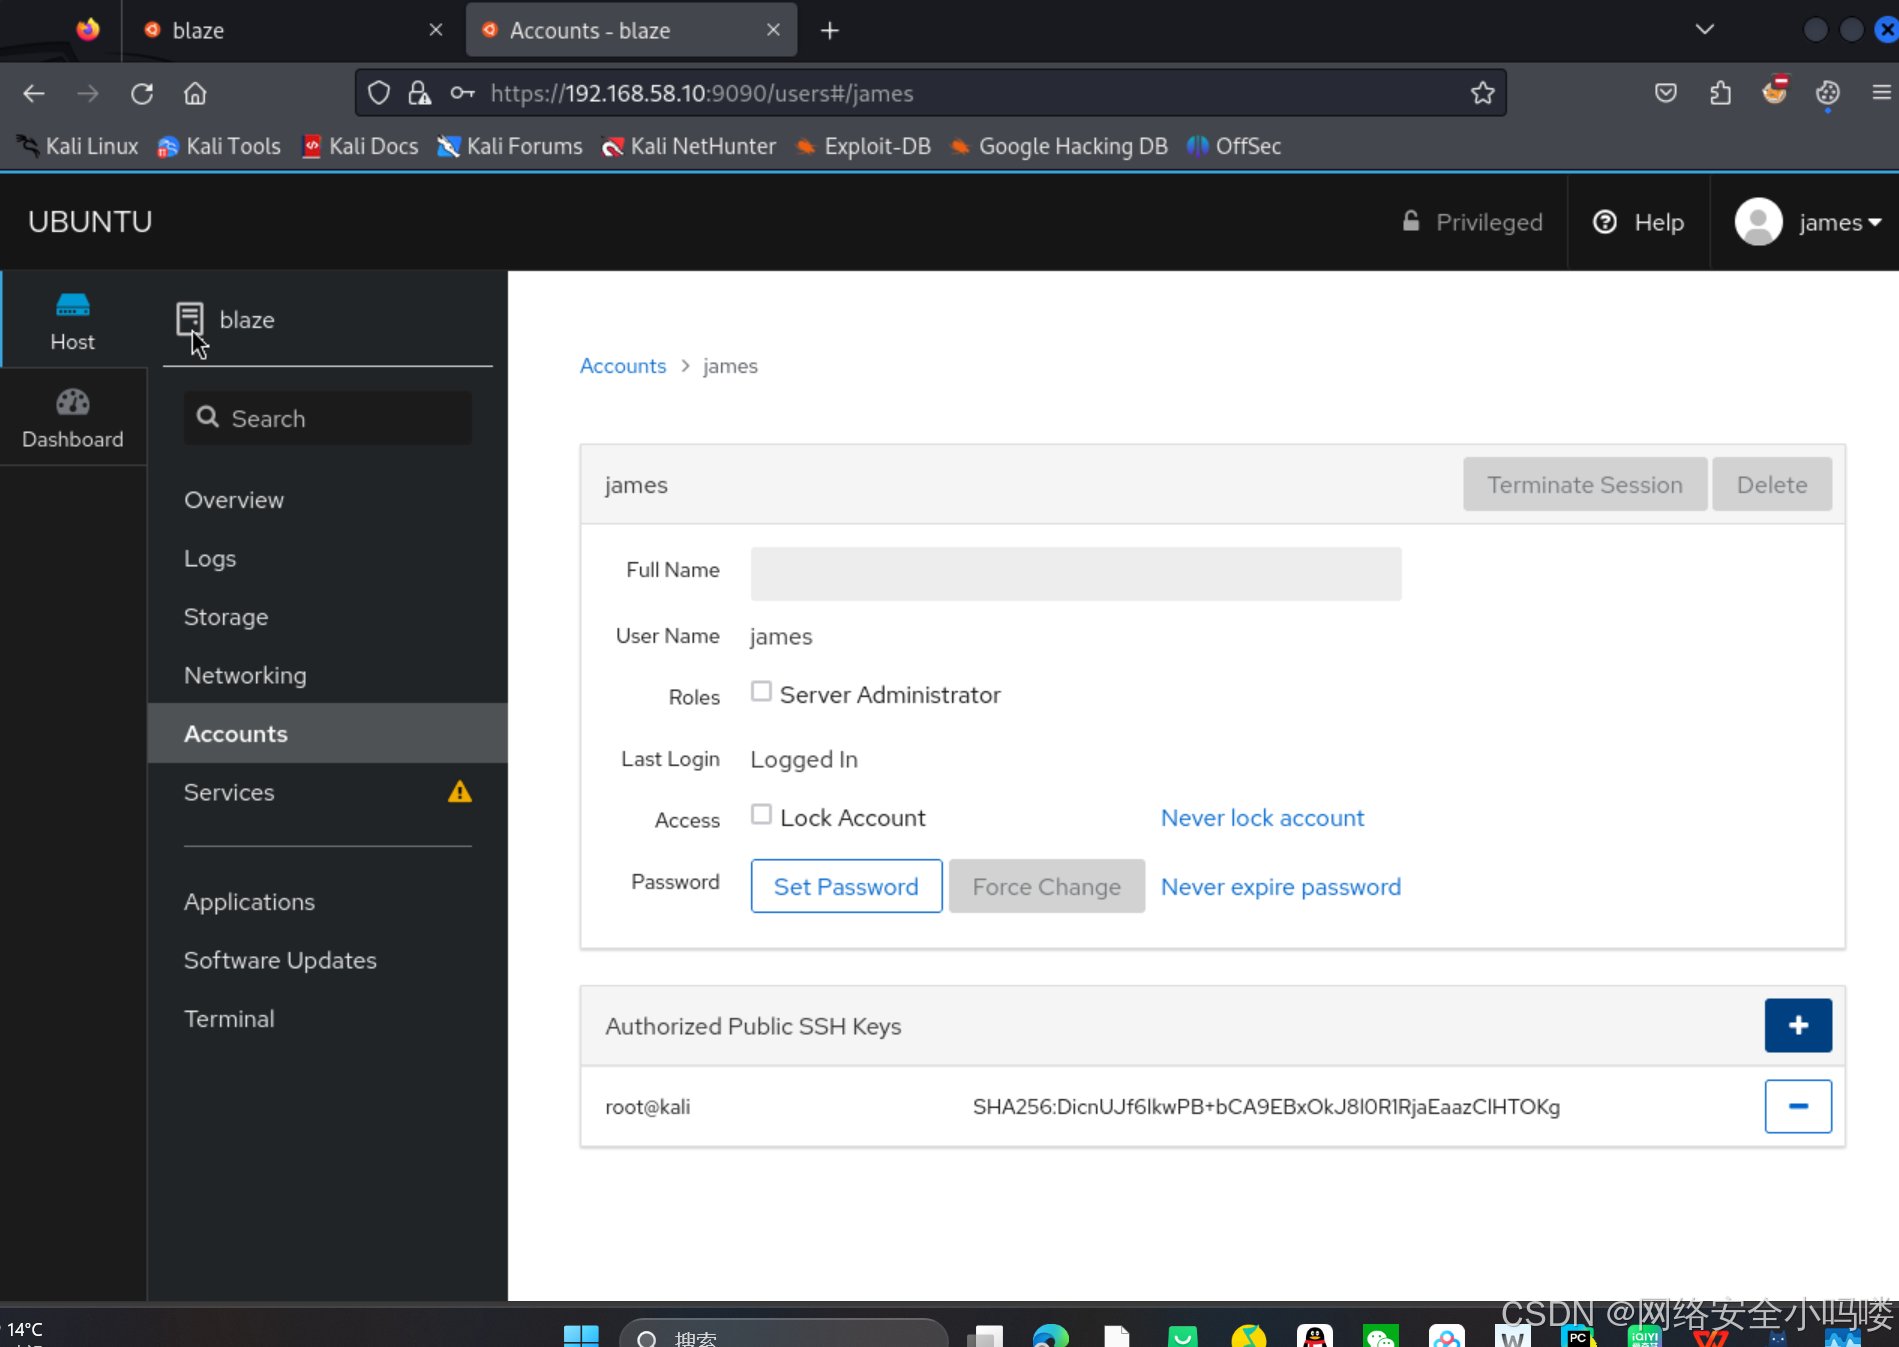Click the SHA256 fingerprint text
The height and width of the screenshot is (1347, 1899).
coord(1266,1106)
